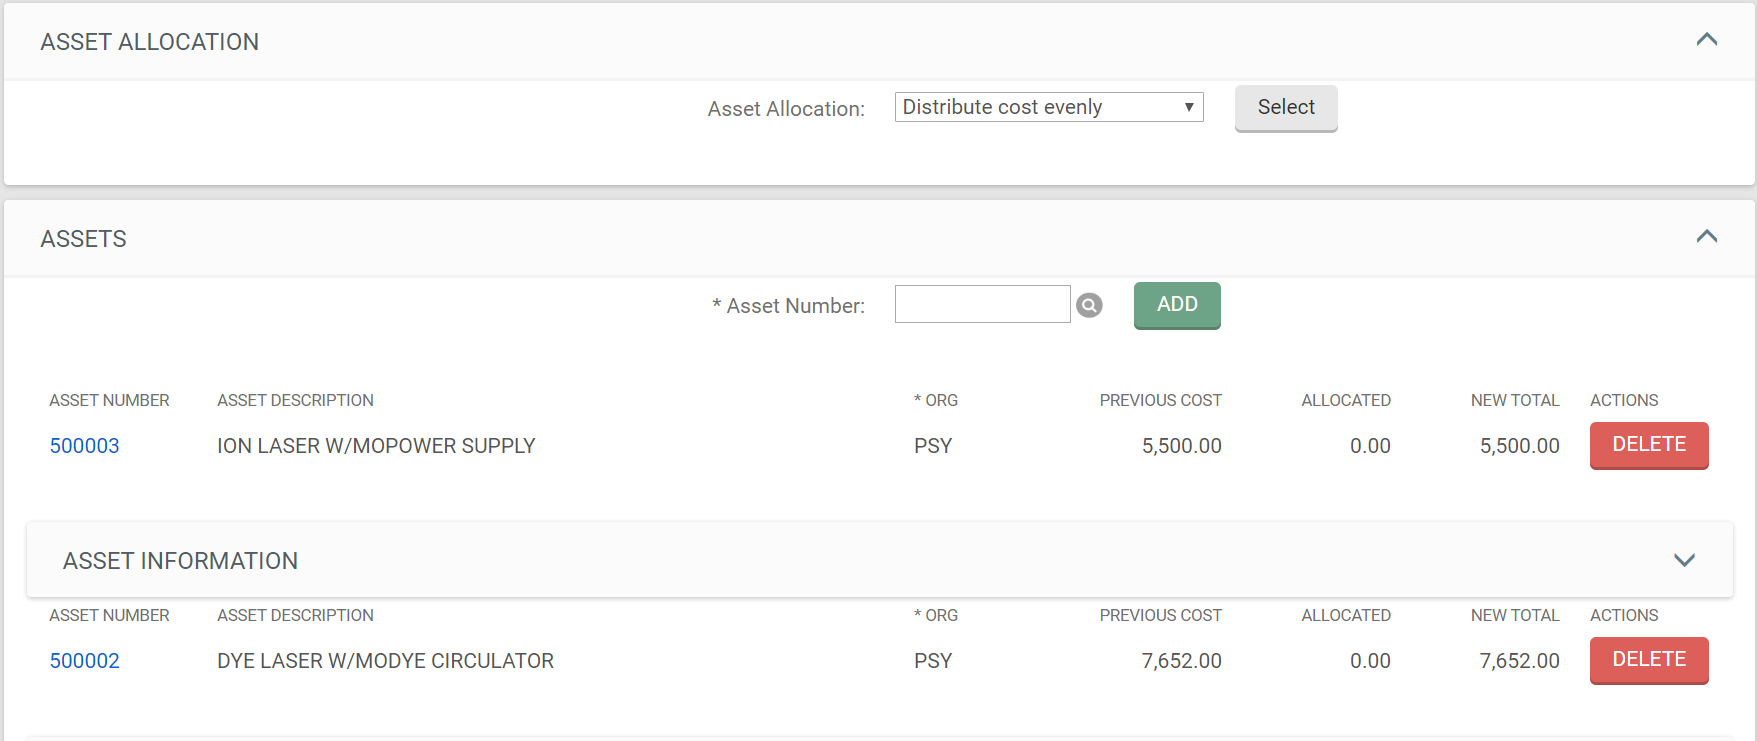This screenshot has width=1757, height=741.
Task: Open the Distribute cost evenly dropdown
Action: click(1048, 107)
